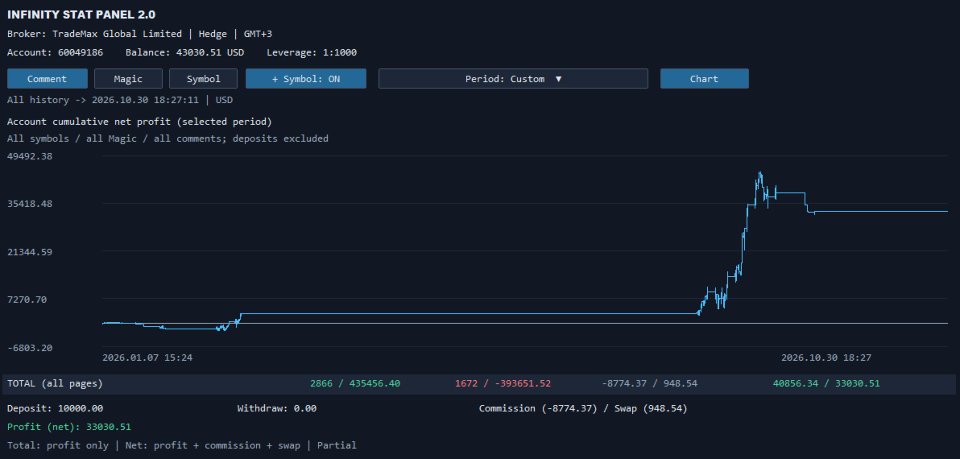This screenshot has height=459, width=960.
Task: Click the 2026.10.30 18:27 x-axis date
Action: click(x=826, y=357)
